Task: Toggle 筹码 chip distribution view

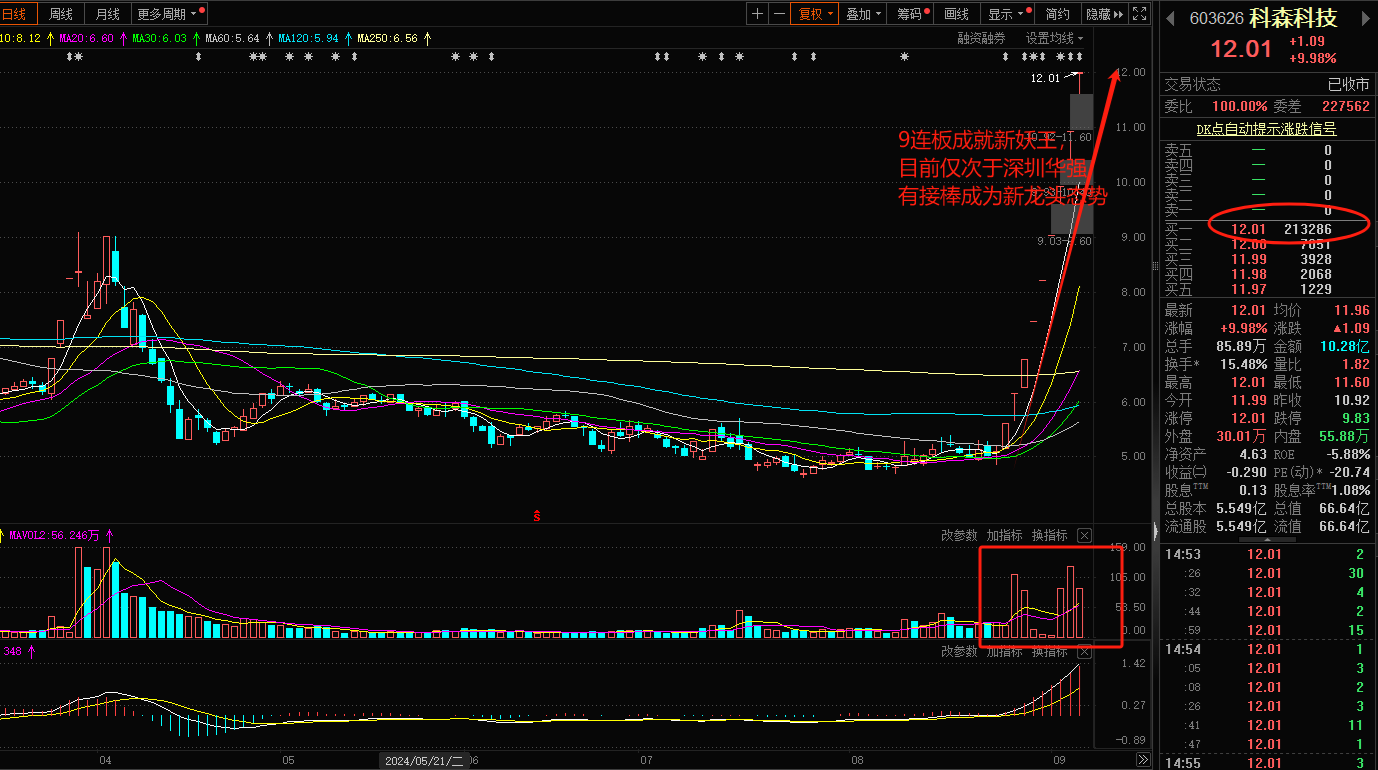Action: (911, 13)
